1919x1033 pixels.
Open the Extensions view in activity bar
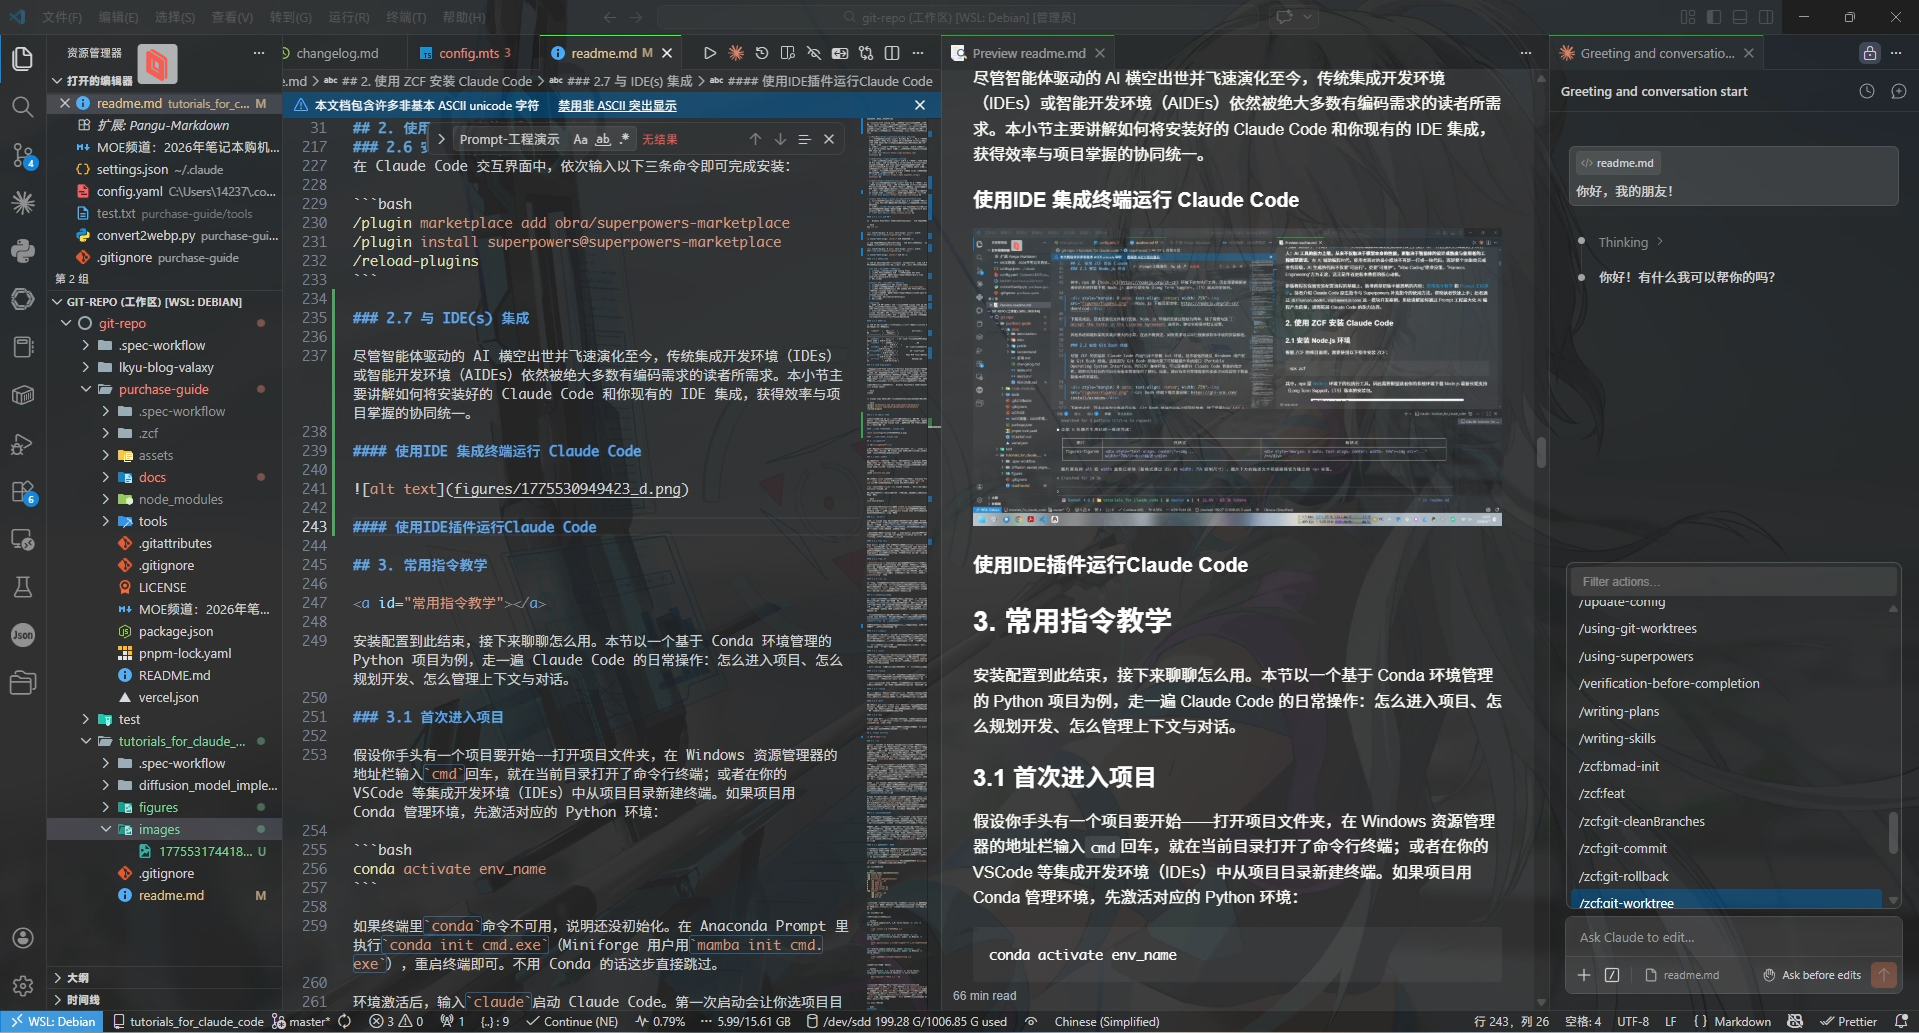(22, 492)
